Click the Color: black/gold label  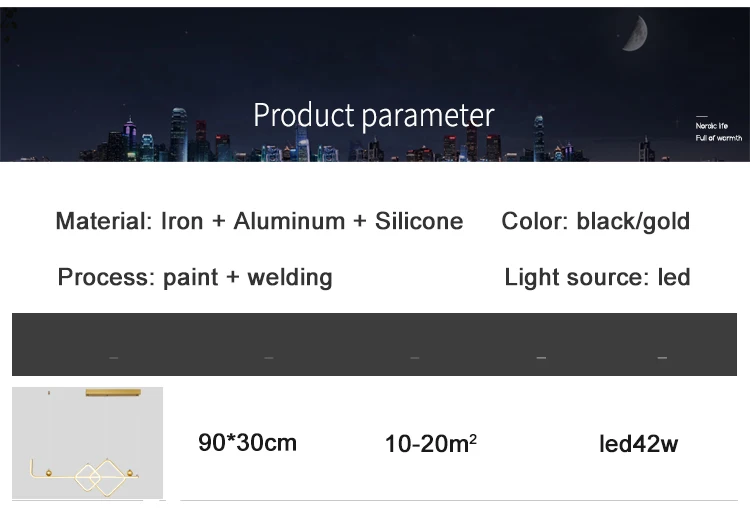pos(596,221)
